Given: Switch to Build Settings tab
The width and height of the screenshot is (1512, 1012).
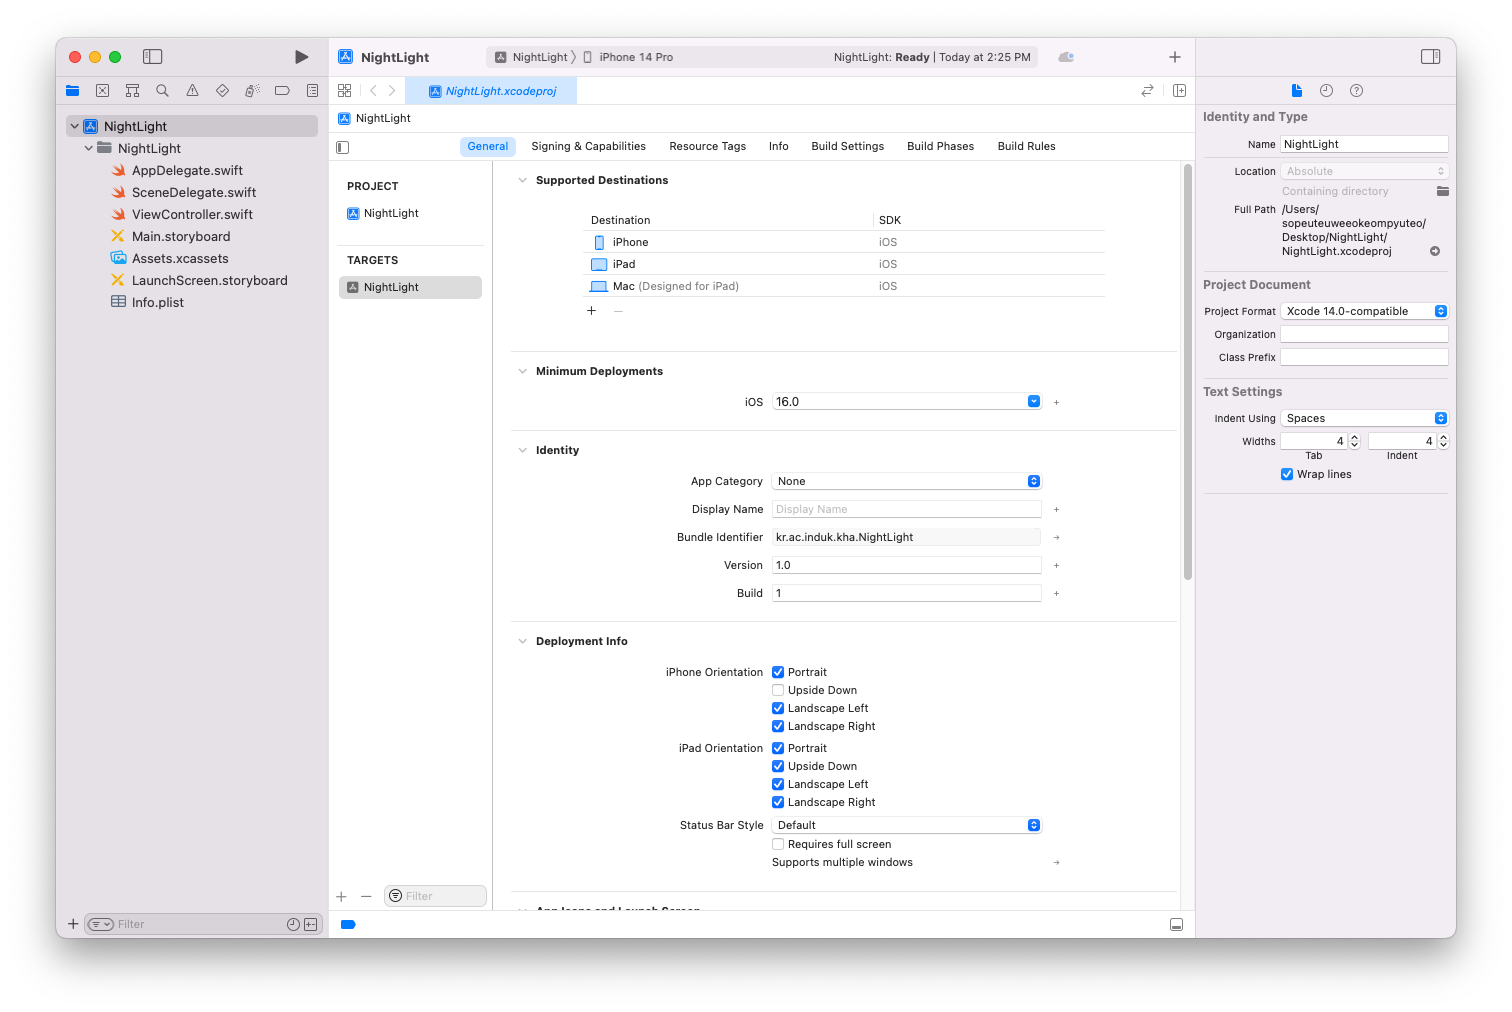Looking at the screenshot, I should tap(848, 147).
